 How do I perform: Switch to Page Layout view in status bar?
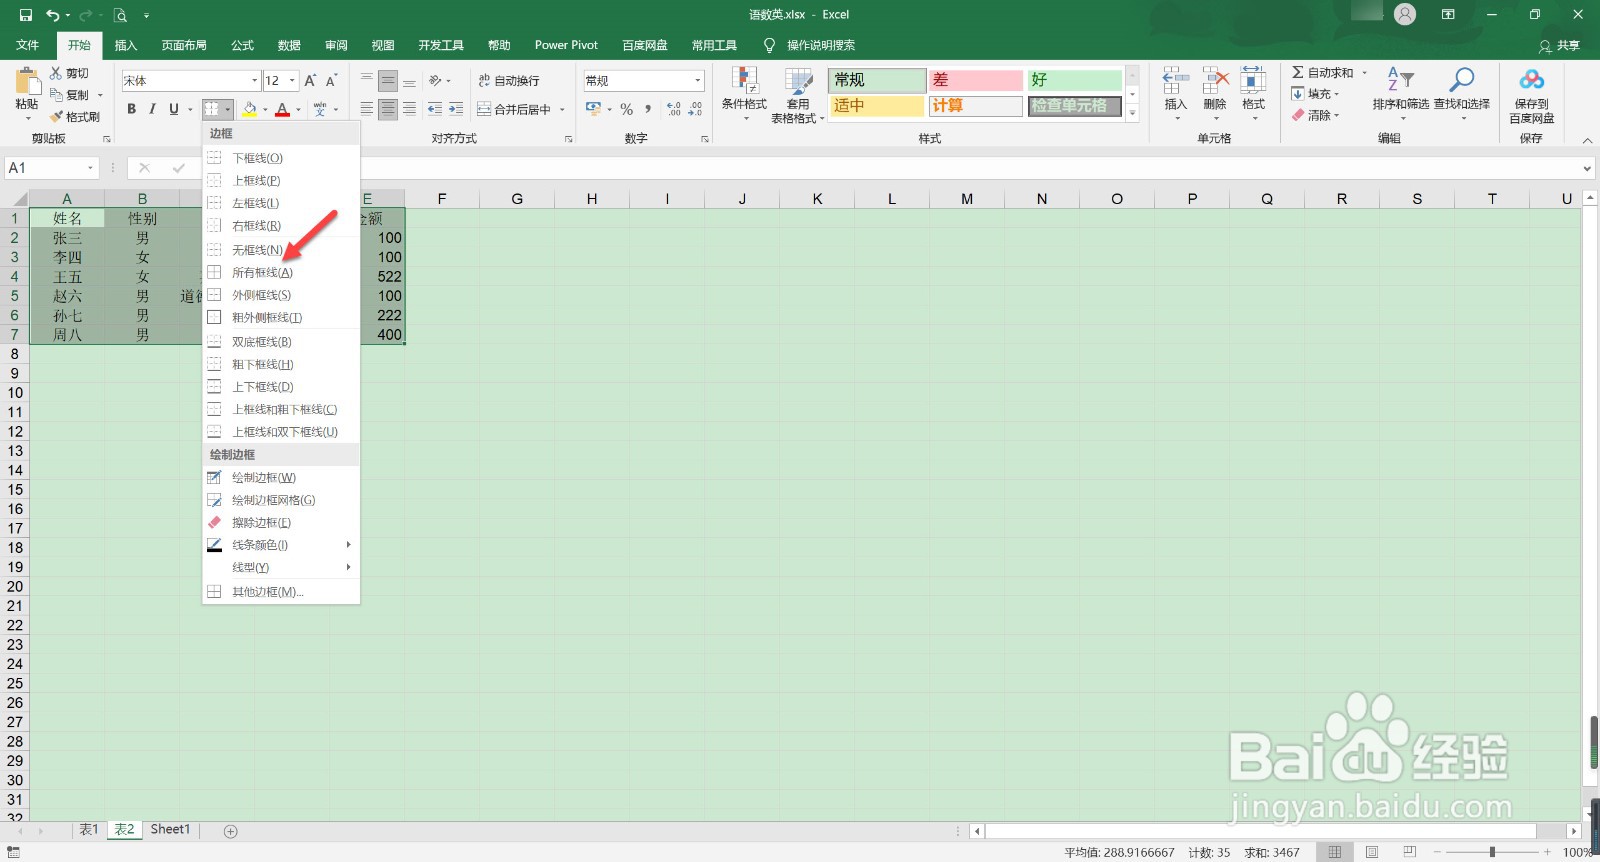[x=1372, y=852]
